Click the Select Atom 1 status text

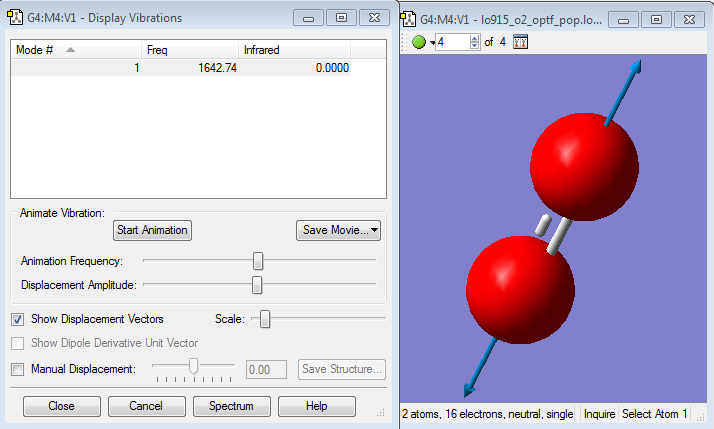[x=655, y=414]
